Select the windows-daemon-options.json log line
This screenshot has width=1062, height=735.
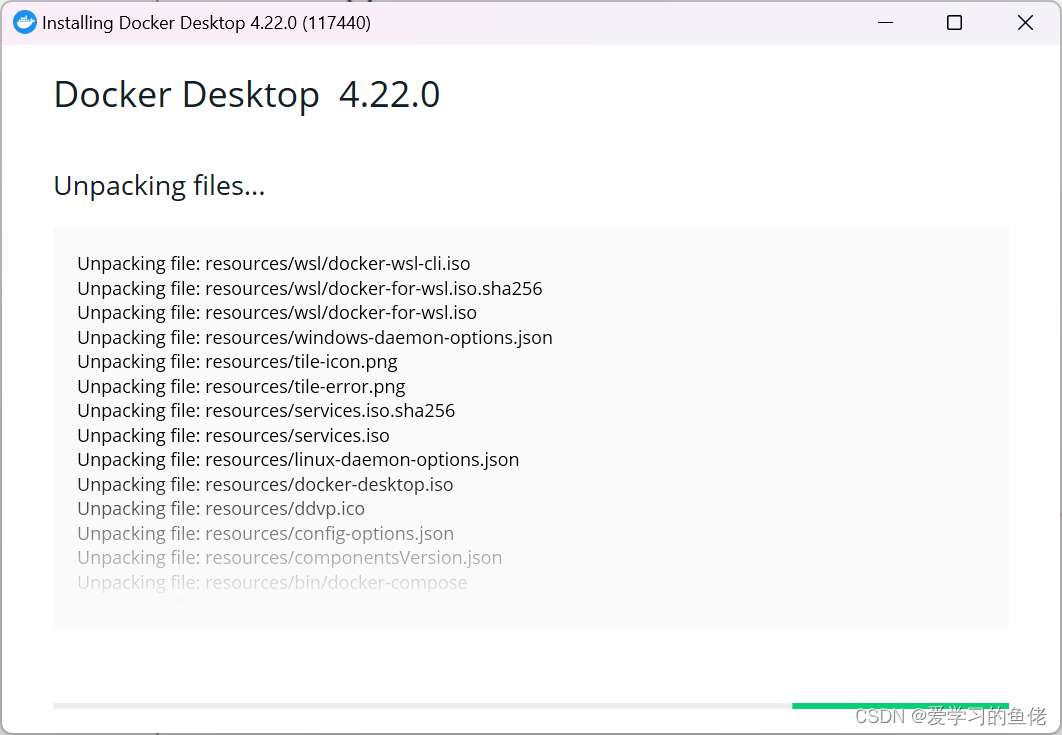315,337
